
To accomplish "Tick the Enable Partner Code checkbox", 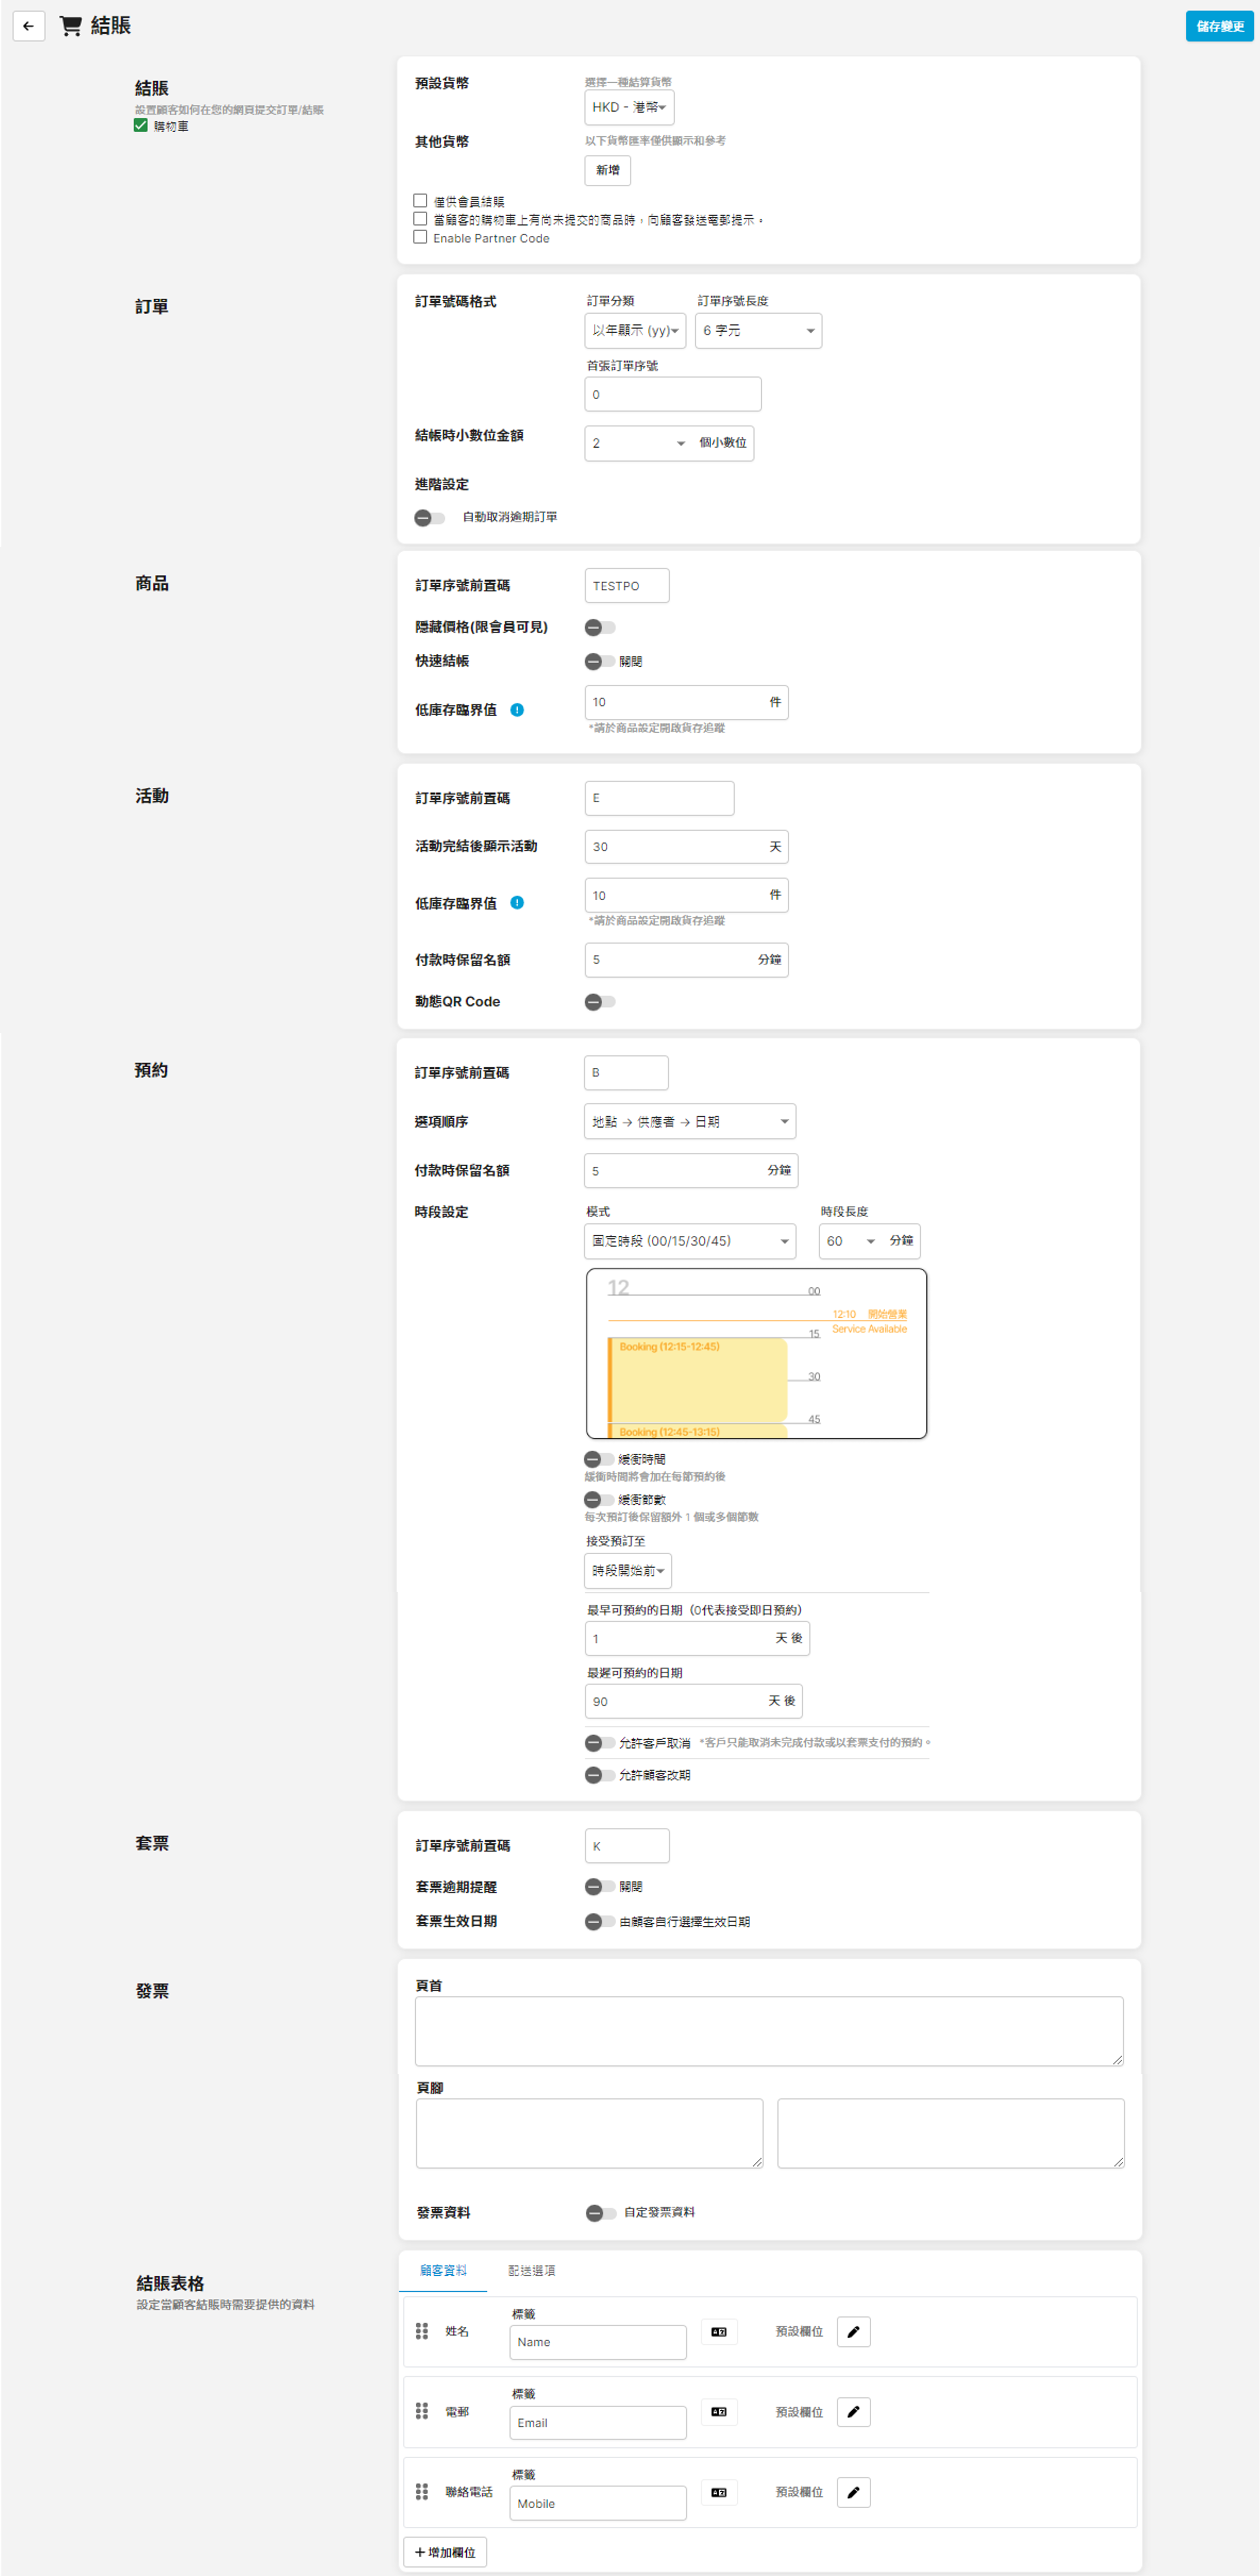I will coord(420,237).
